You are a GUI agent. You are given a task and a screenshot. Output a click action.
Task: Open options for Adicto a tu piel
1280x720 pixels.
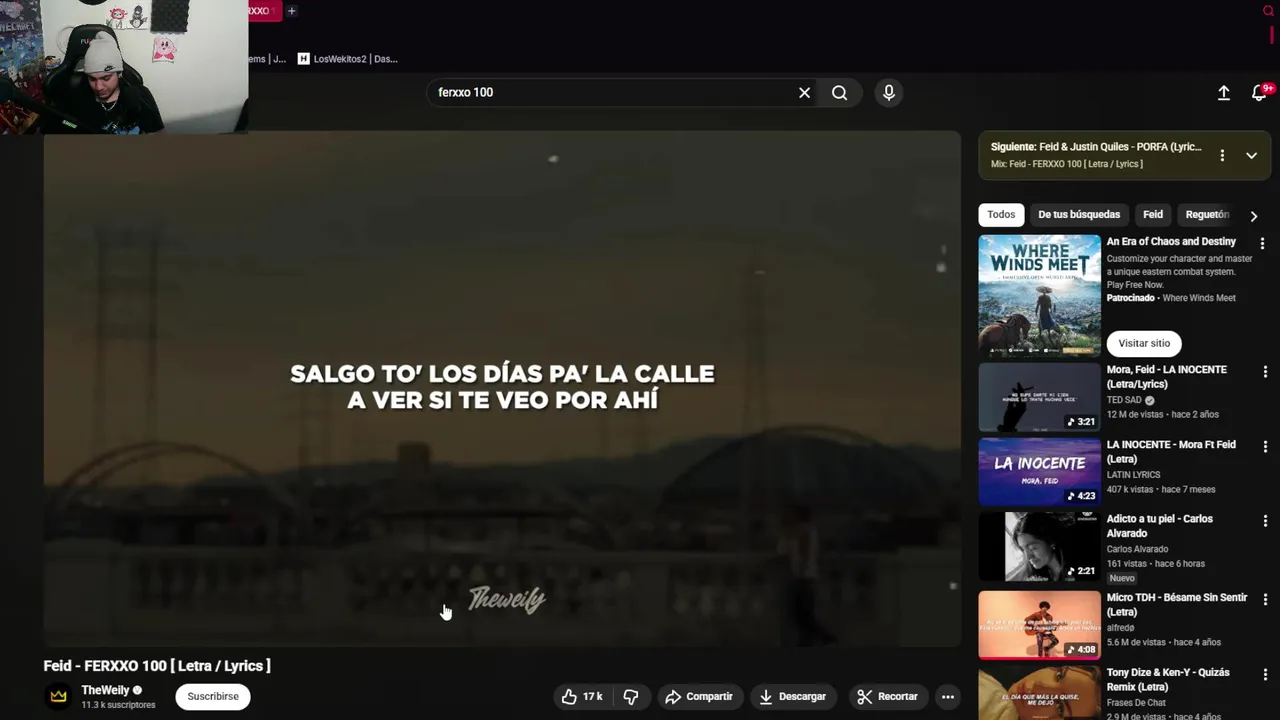pos(1264,521)
